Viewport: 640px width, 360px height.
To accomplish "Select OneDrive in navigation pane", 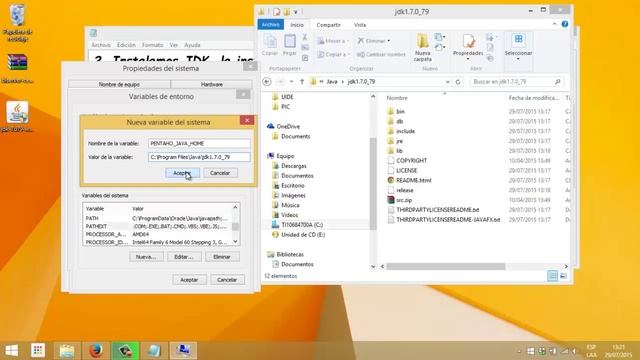I will click(288, 127).
